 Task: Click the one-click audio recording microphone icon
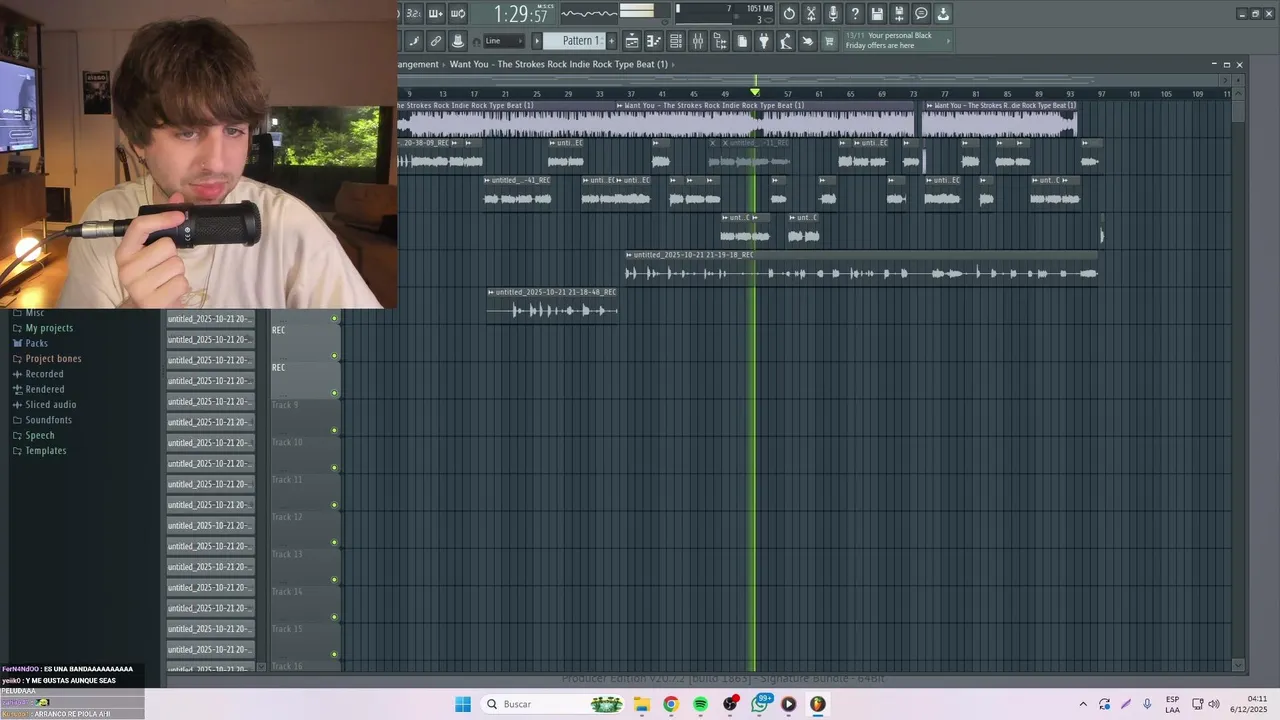(x=833, y=14)
